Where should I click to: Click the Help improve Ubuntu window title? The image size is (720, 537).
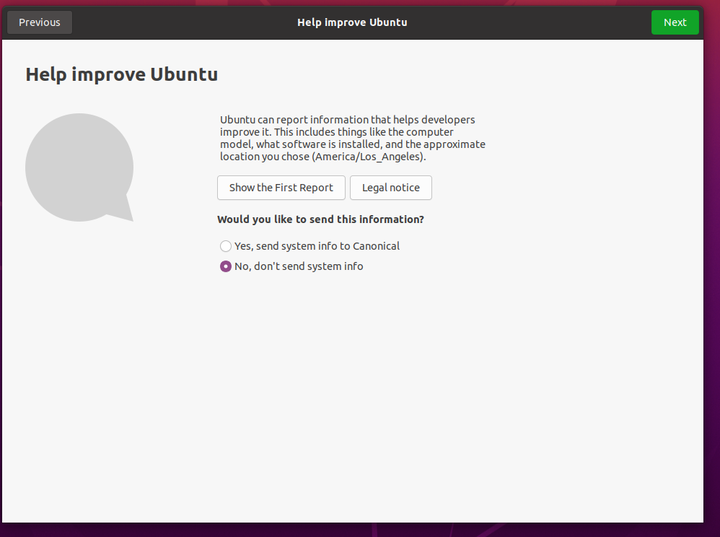(x=352, y=23)
